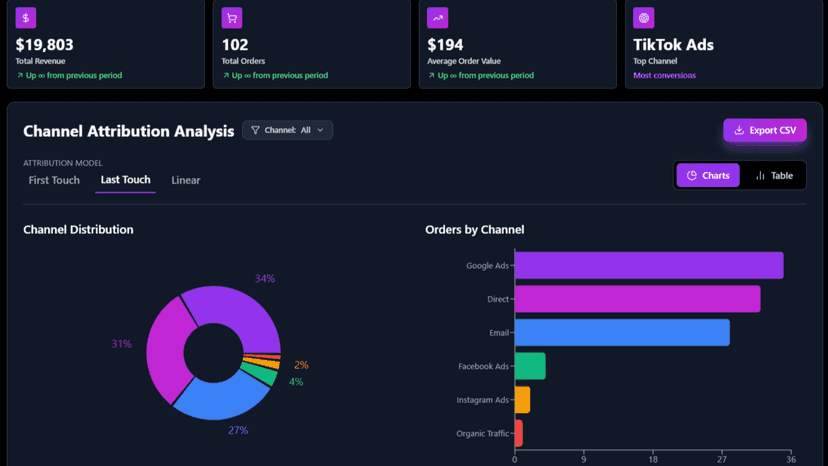Click the Instagram Ads orange bar
This screenshot has width=828, height=466.
coord(522,400)
